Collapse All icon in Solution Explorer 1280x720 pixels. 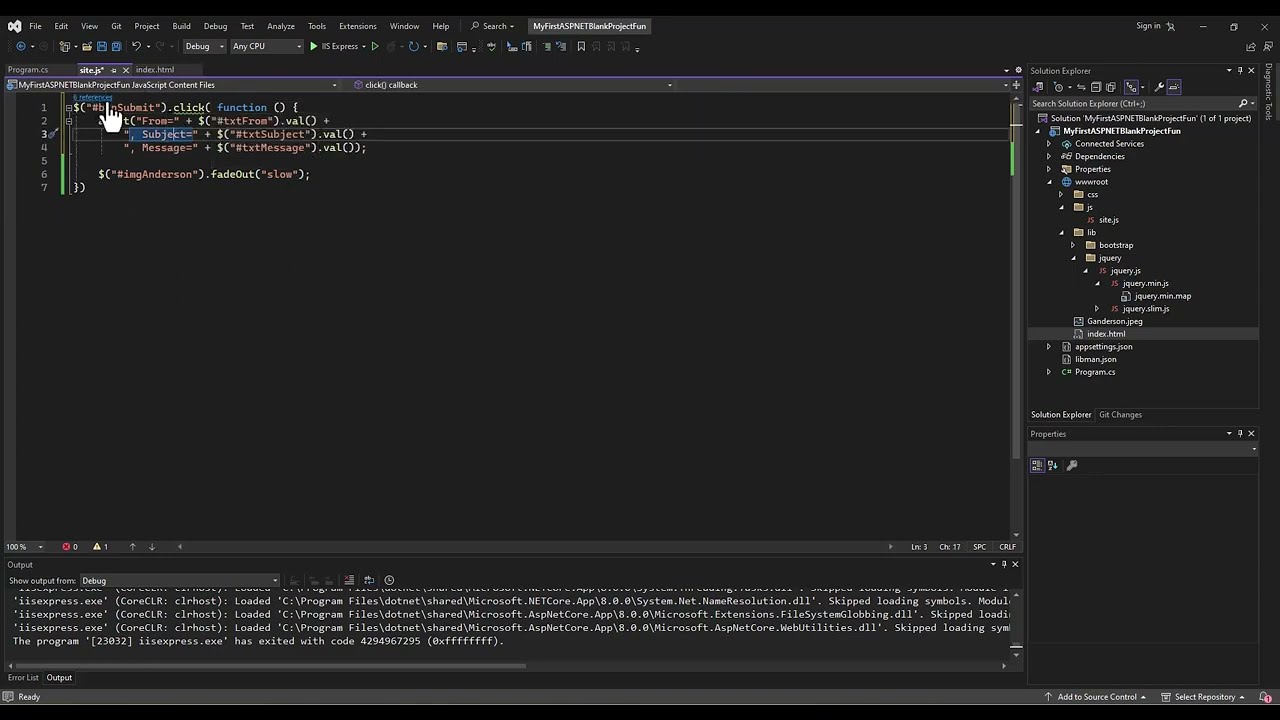coord(1096,87)
